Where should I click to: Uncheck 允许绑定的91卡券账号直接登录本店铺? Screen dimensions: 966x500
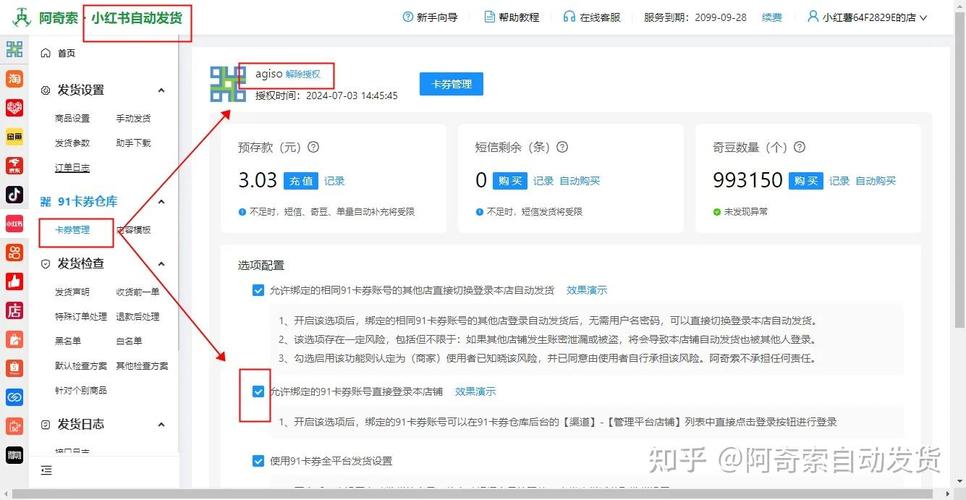click(258, 391)
